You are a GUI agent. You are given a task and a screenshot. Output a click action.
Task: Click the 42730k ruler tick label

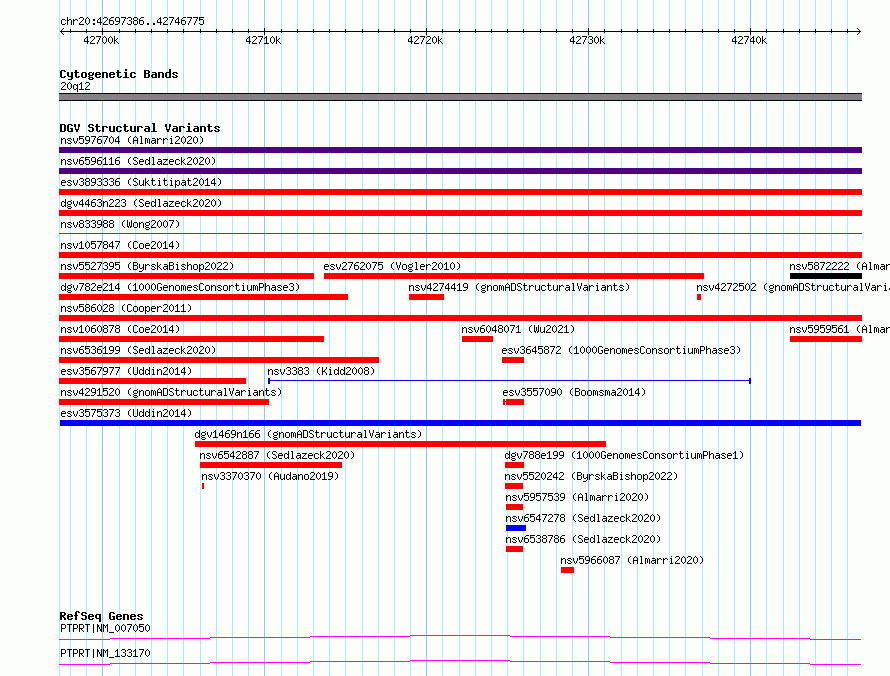587,40
